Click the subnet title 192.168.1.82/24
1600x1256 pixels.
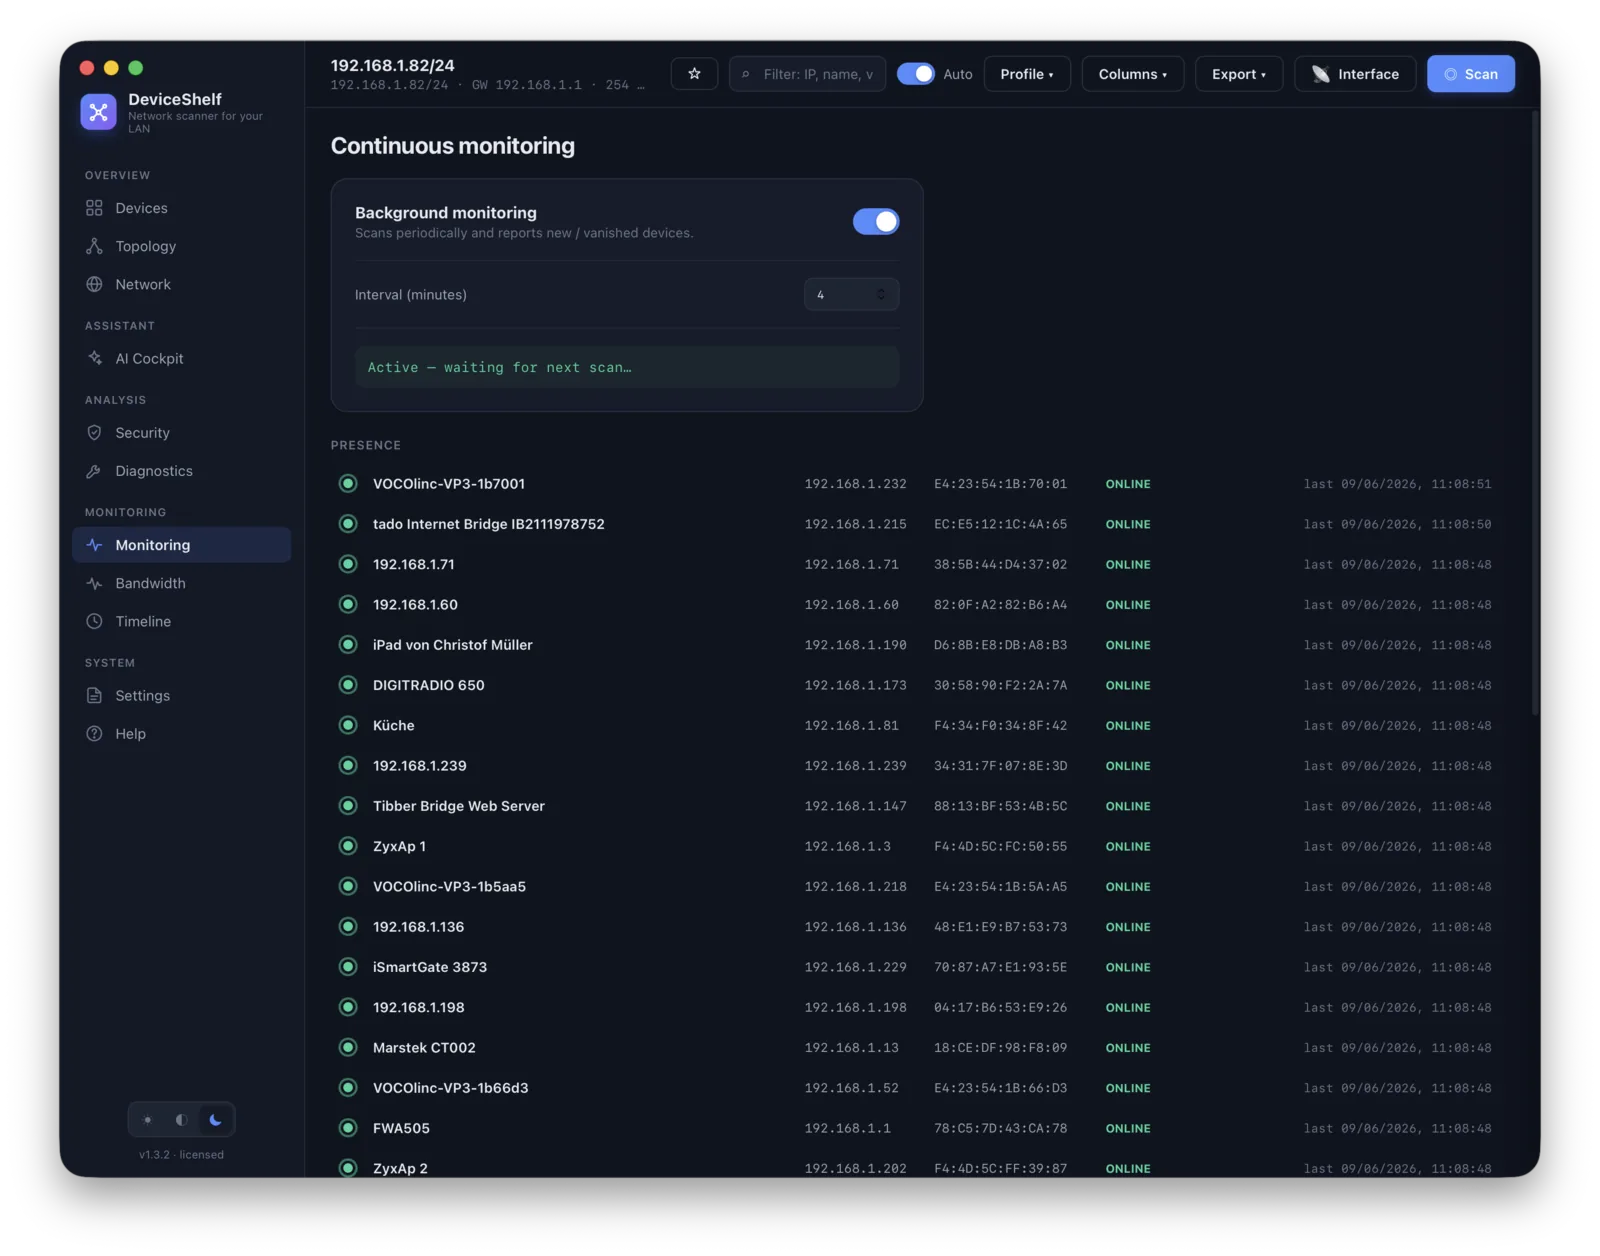point(393,65)
